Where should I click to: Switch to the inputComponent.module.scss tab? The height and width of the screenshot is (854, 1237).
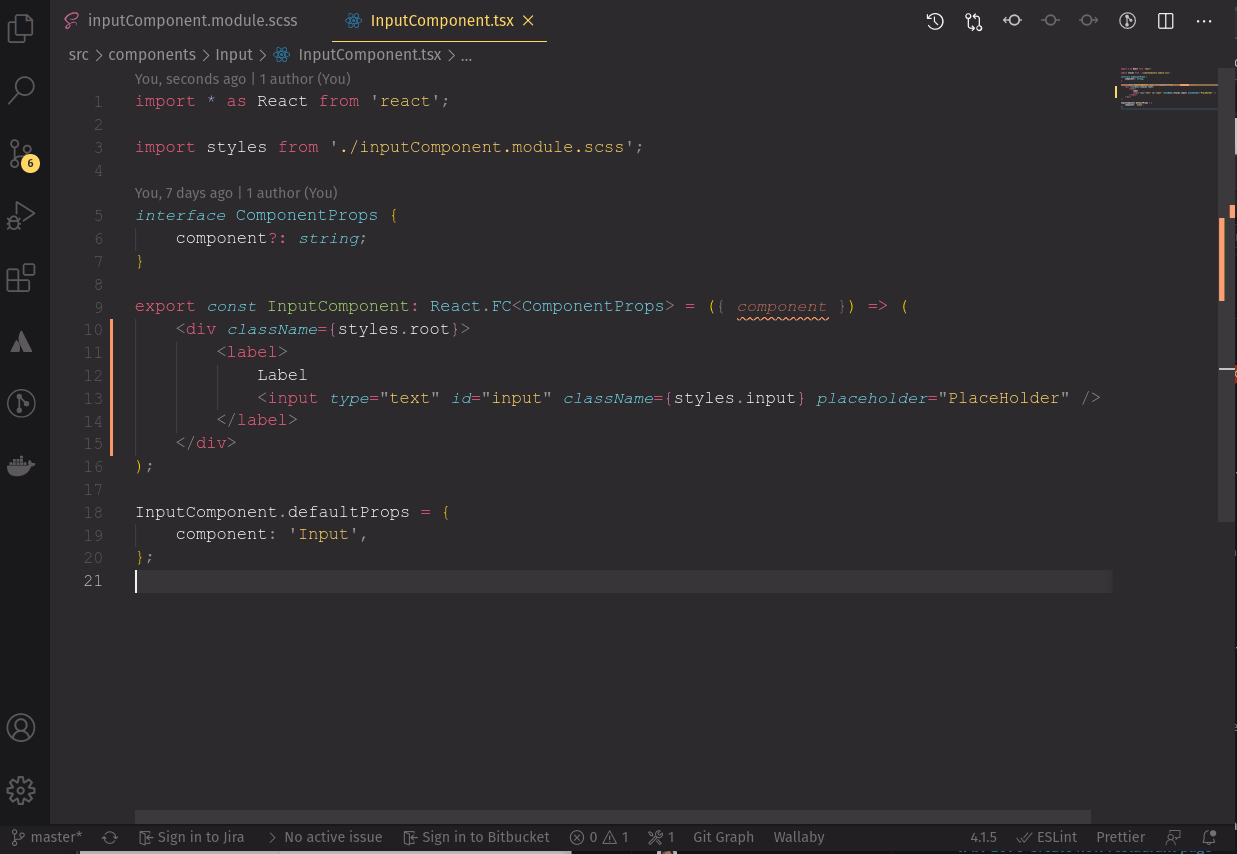[x=193, y=20]
